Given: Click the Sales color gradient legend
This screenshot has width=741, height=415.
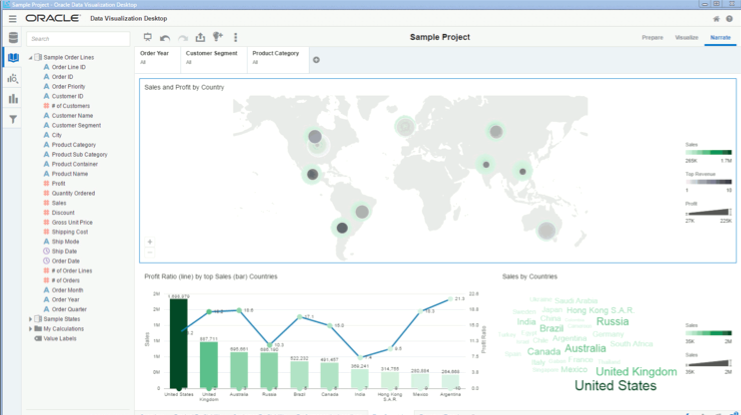Looking at the screenshot, I should click(708, 152).
